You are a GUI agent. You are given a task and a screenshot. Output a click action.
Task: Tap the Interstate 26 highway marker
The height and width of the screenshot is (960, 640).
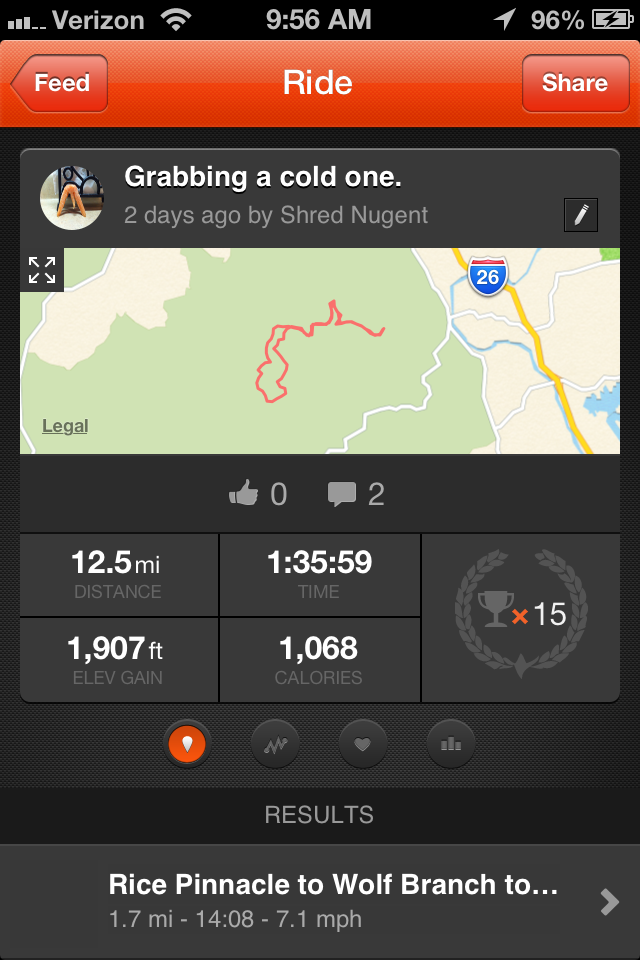tap(488, 276)
